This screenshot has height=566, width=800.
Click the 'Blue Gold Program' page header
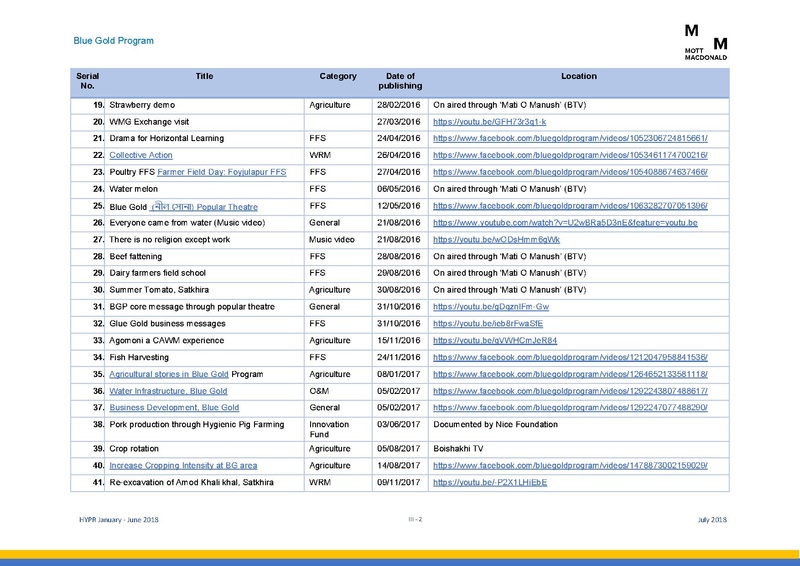pyautogui.click(x=113, y=40)
